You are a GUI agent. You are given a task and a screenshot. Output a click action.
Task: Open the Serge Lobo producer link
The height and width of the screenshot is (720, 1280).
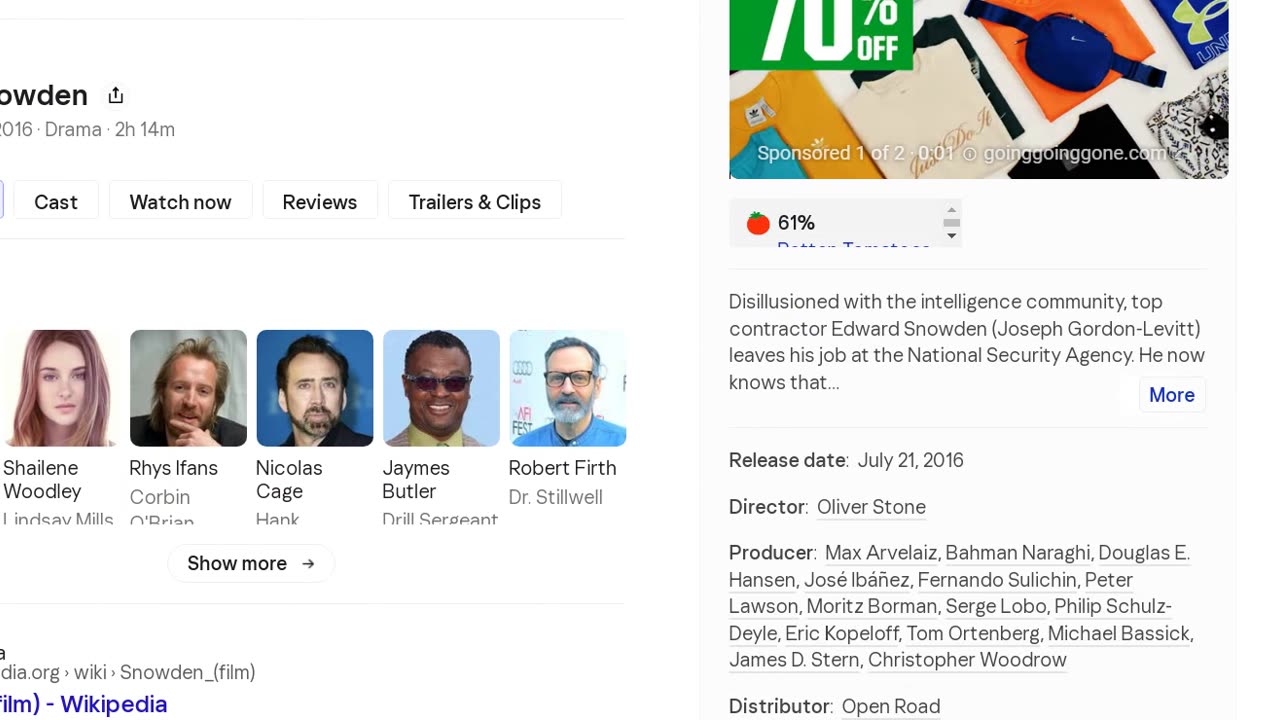point(996,606)
